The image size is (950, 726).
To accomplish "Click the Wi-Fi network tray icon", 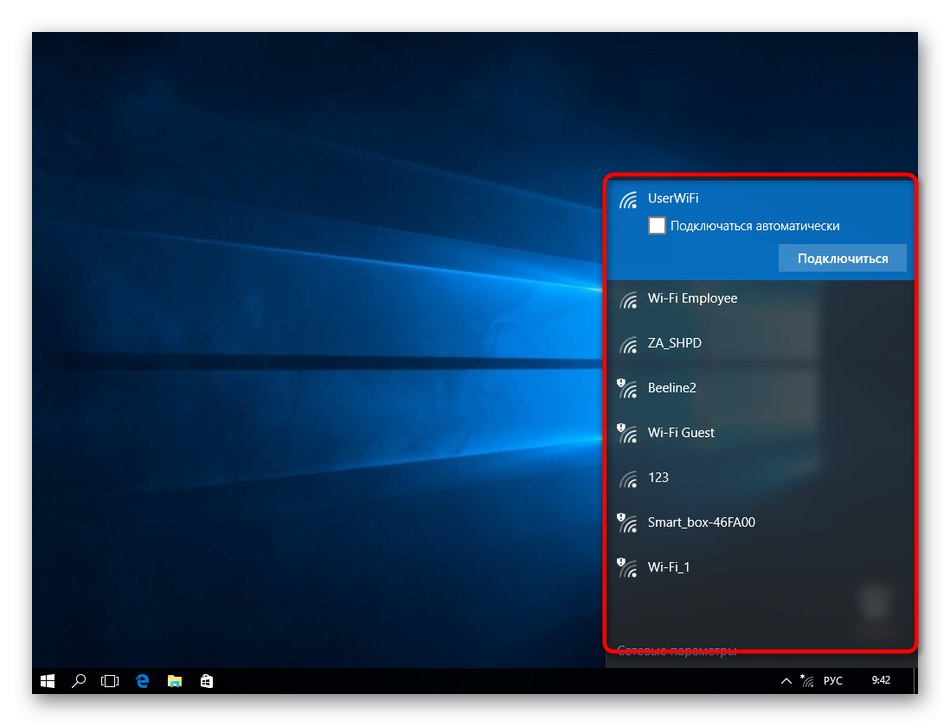I will point(807,681).
